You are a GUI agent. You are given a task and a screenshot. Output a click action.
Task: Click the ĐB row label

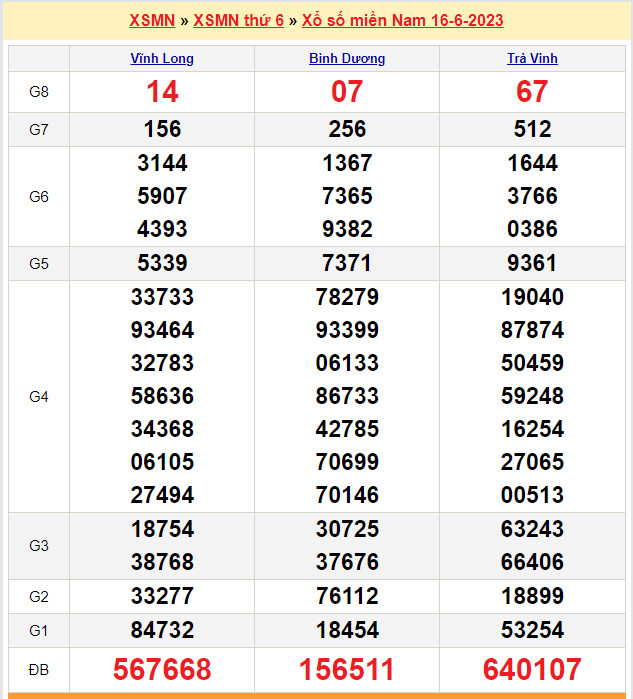coord(39,669)
